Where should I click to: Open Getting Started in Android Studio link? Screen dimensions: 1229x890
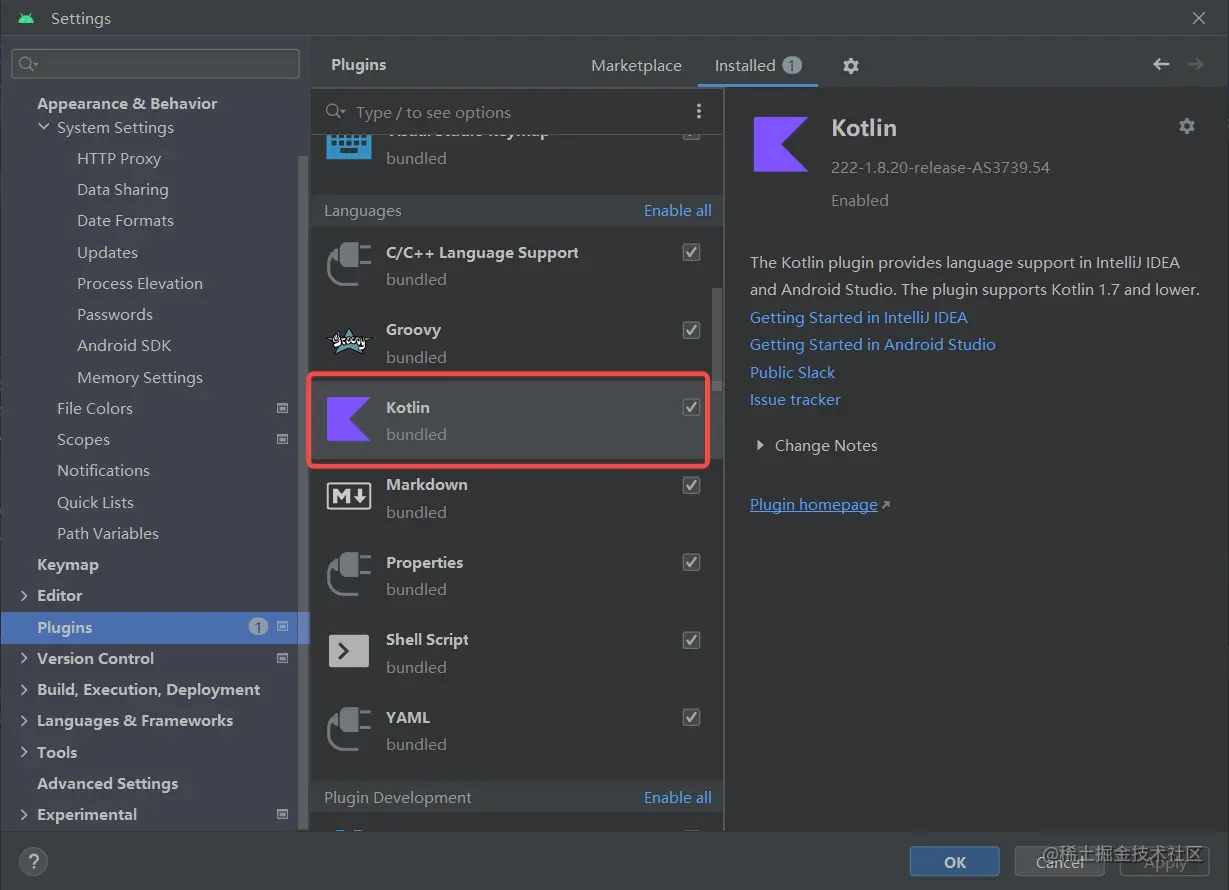(873, 344)
